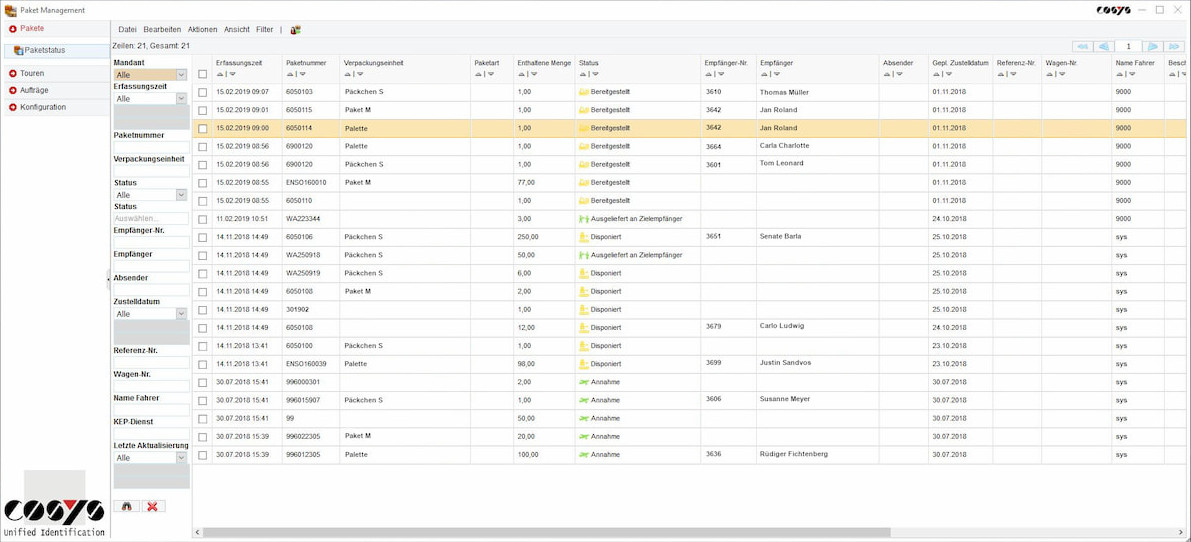Screen dimensions: 1191x542
Task: Check the row for package WA223344
Action: click(203, 219)
